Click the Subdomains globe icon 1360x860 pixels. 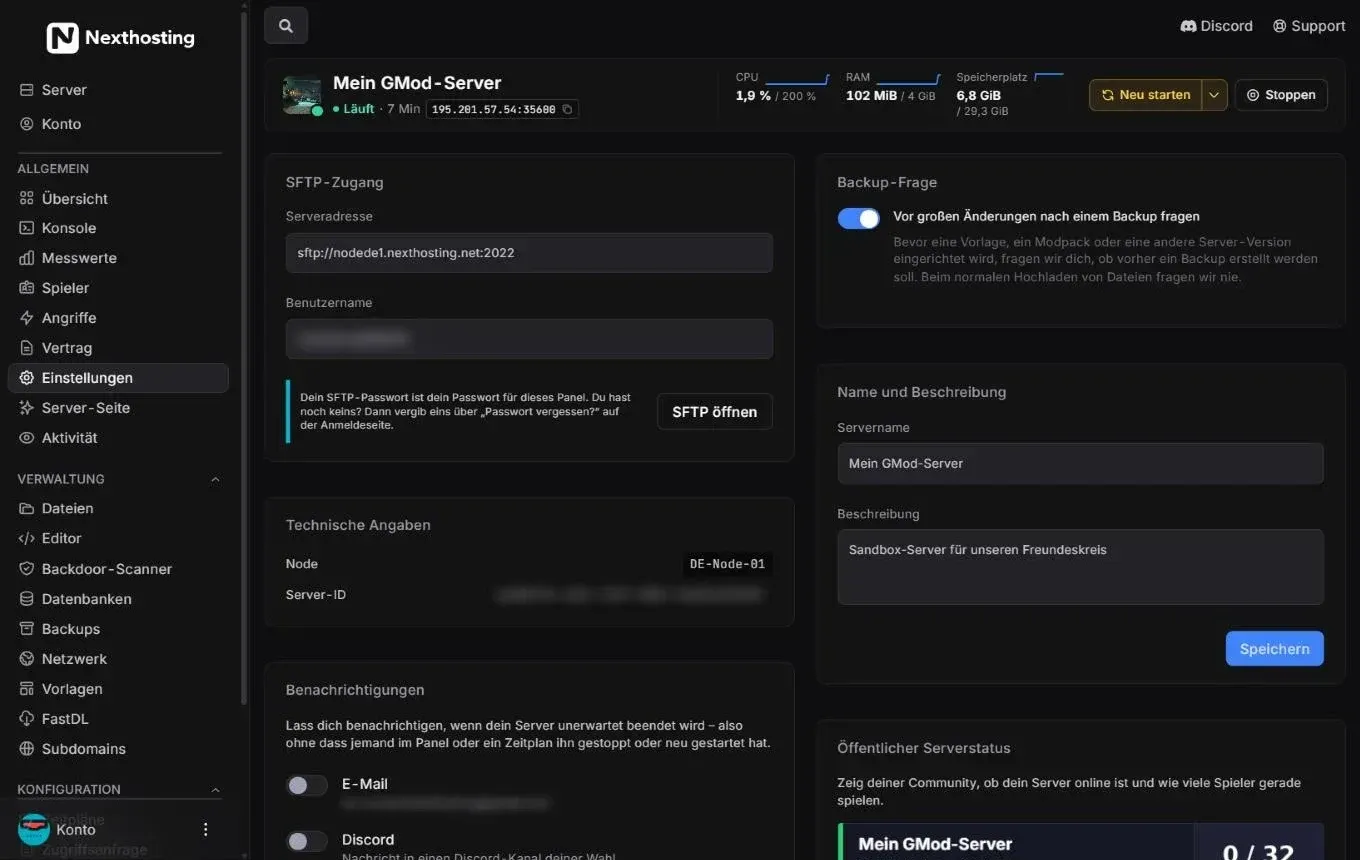pos(27,749)
